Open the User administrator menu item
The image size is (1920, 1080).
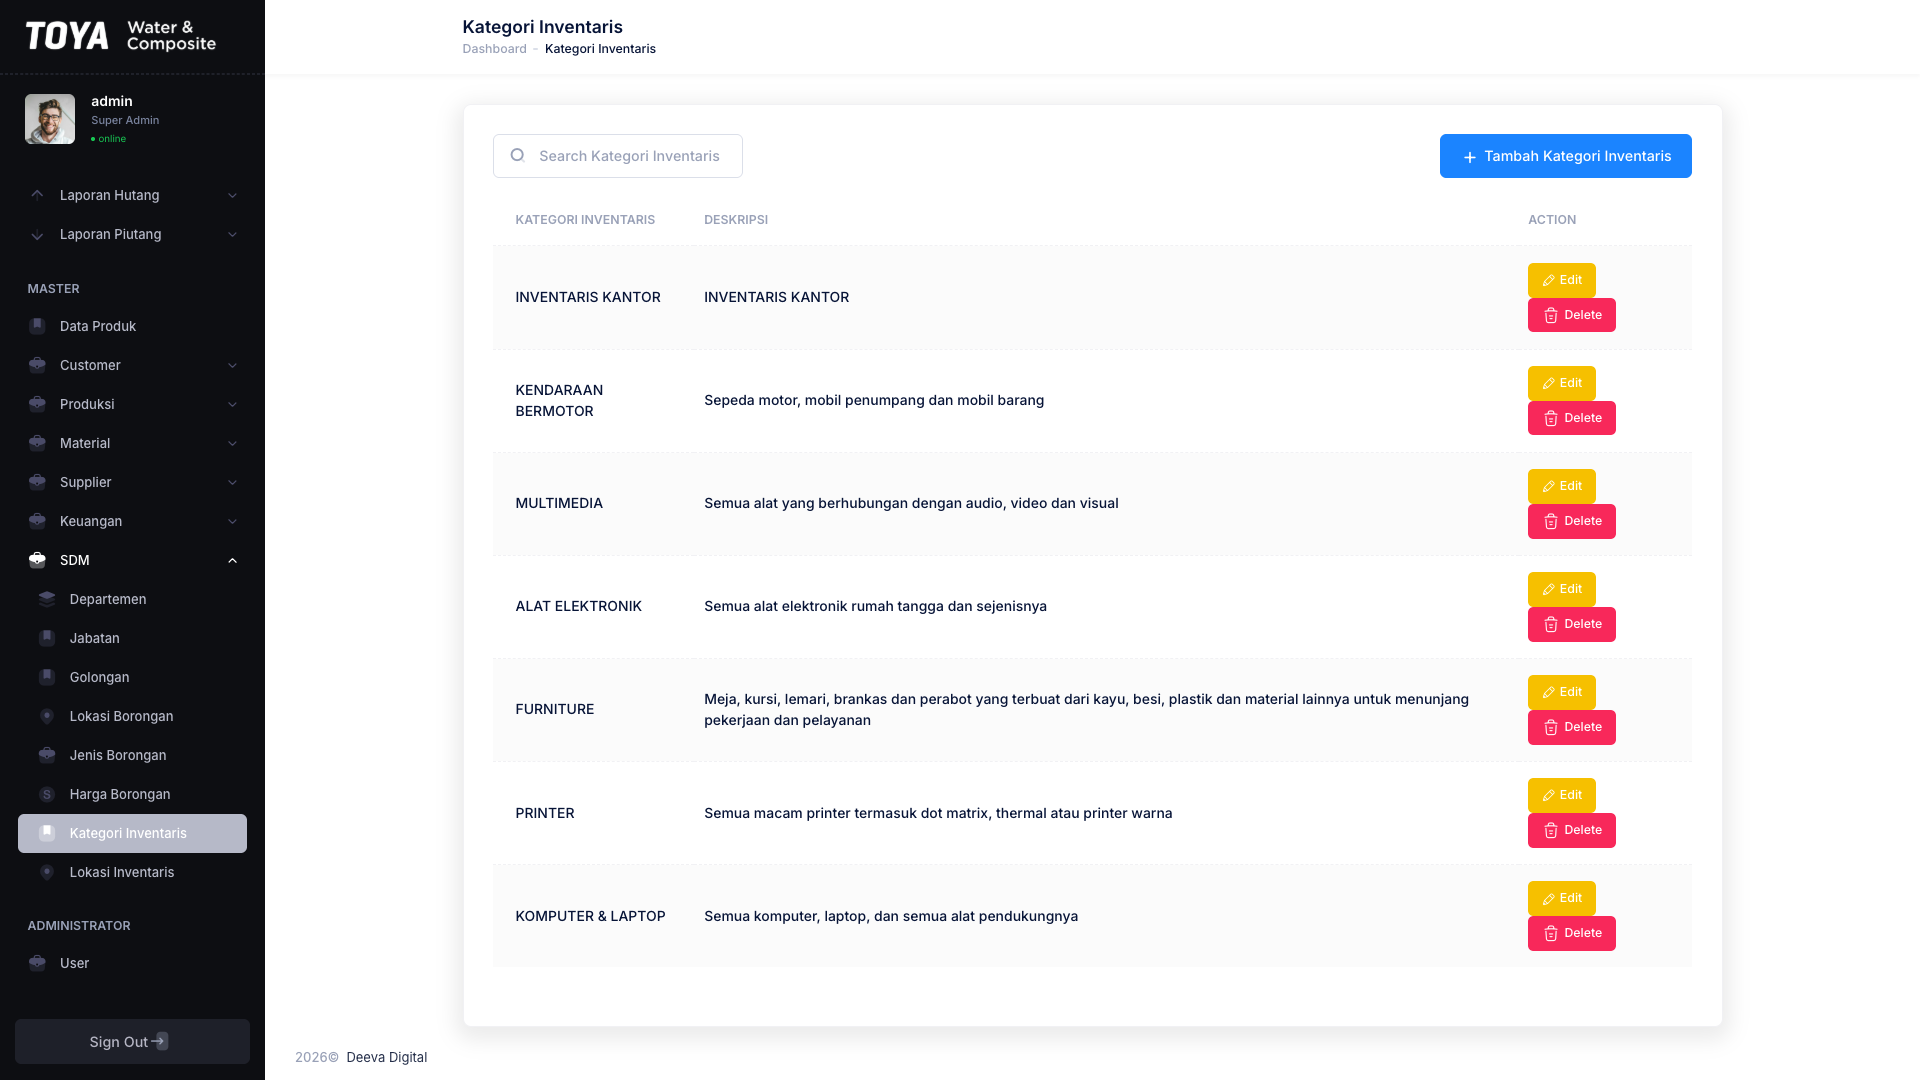132,963
